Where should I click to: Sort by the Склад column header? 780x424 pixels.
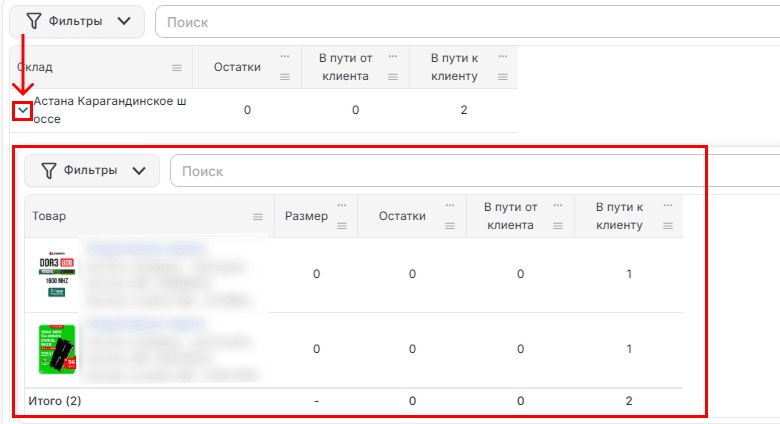(x=35, y=67)
